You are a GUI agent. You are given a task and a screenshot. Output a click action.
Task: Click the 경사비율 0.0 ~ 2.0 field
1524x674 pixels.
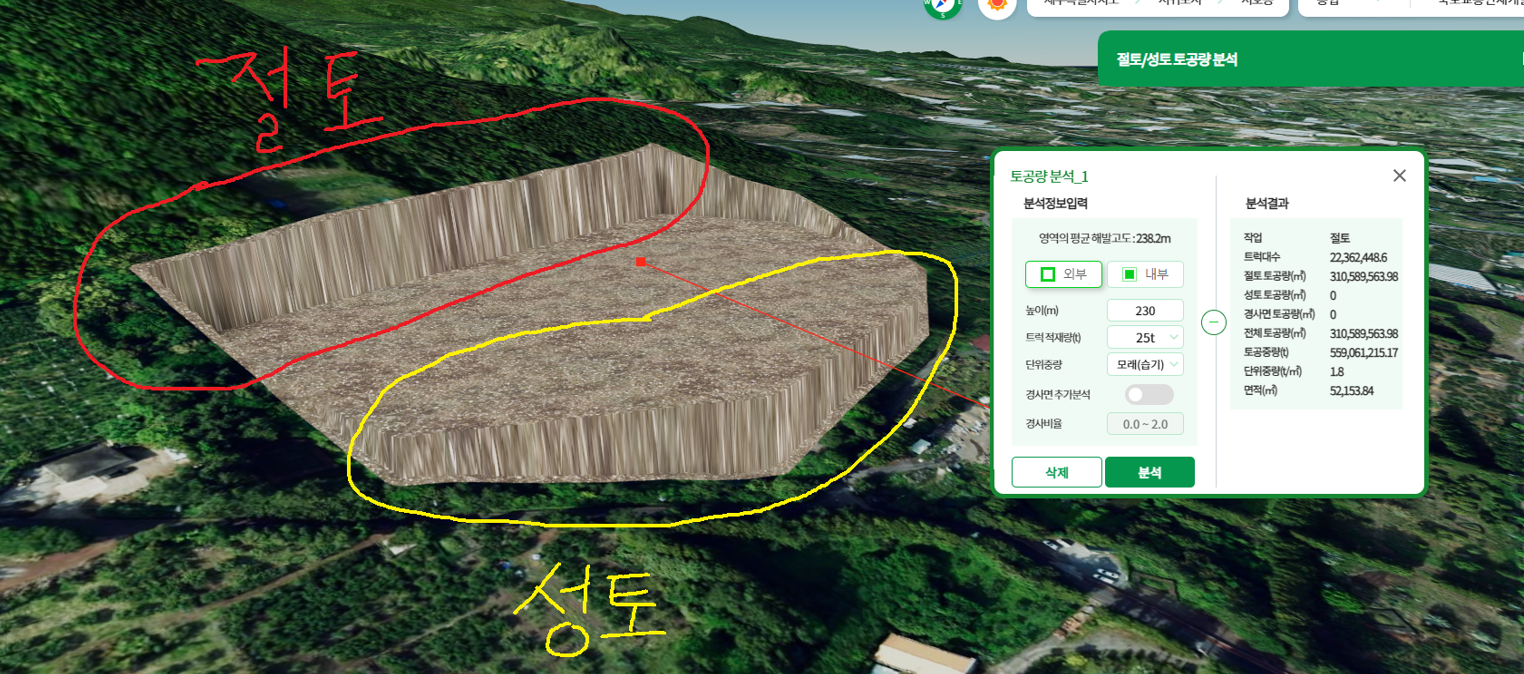pyautogui.click(x=1145, y=423)
